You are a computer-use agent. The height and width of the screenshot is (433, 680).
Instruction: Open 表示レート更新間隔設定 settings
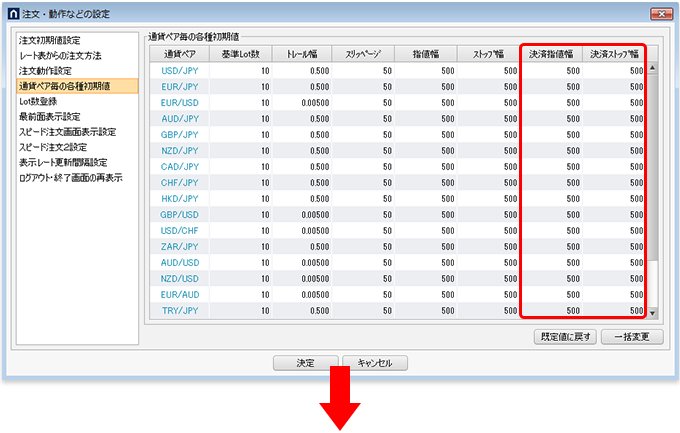63,162
